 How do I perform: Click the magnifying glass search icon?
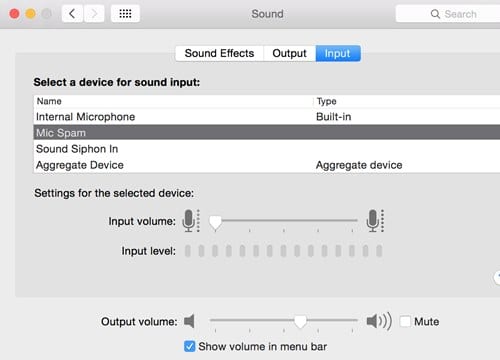point(435,14)
